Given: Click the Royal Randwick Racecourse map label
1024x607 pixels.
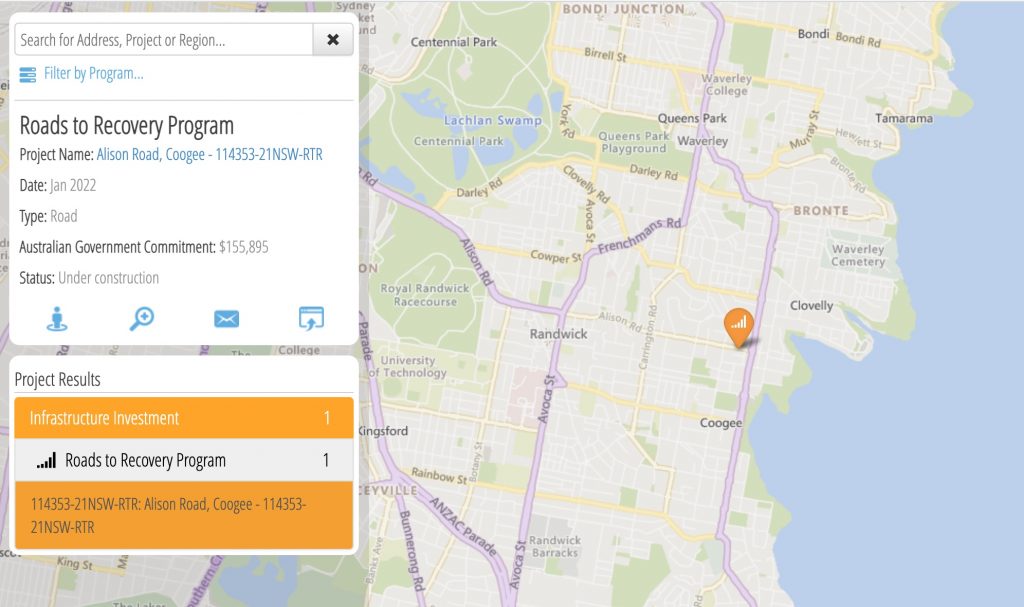Looking at the screenshot, I should click(425, 295).
